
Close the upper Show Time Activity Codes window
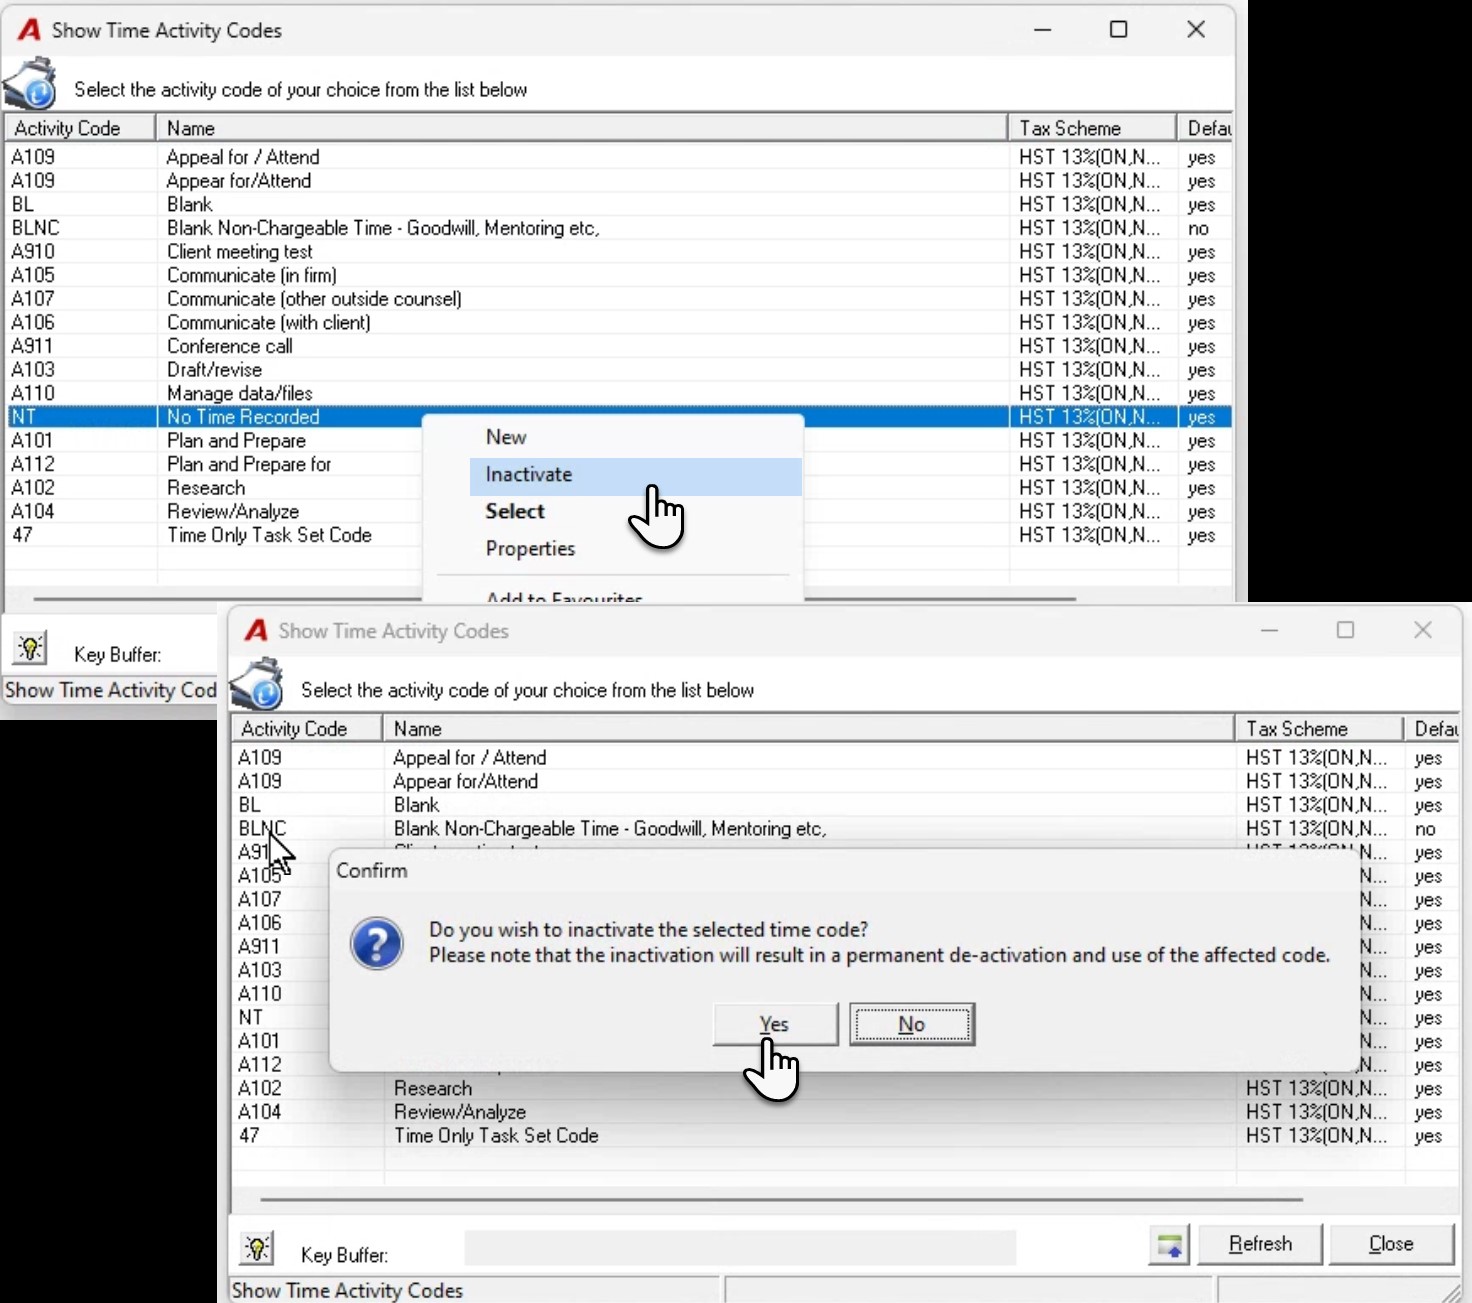[1196, 30]
